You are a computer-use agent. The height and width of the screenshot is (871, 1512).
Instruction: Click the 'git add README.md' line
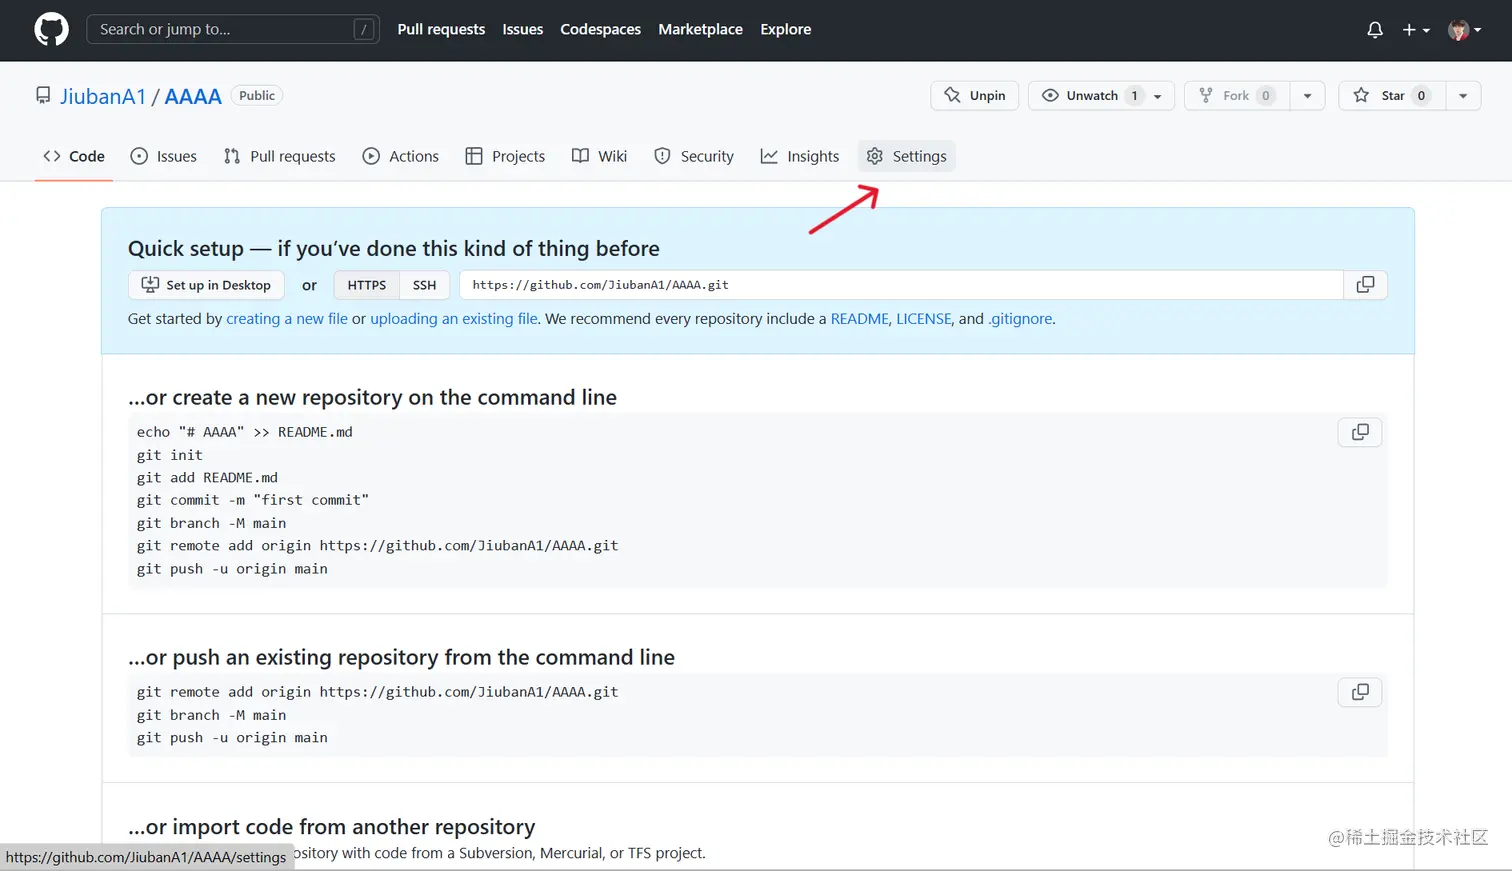click(207, 478)
